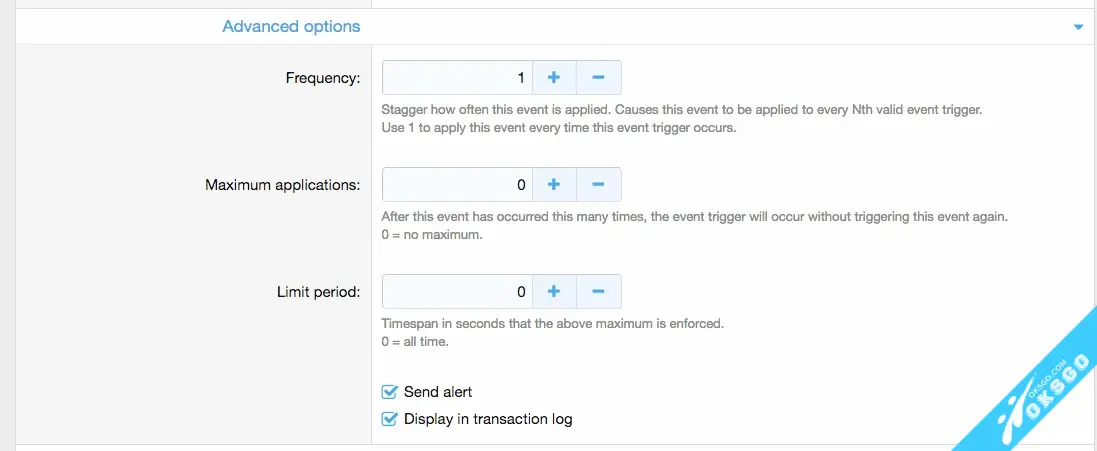
Task: Click the 'Timespan in seconds' hint text
Action: pos(552,324)
